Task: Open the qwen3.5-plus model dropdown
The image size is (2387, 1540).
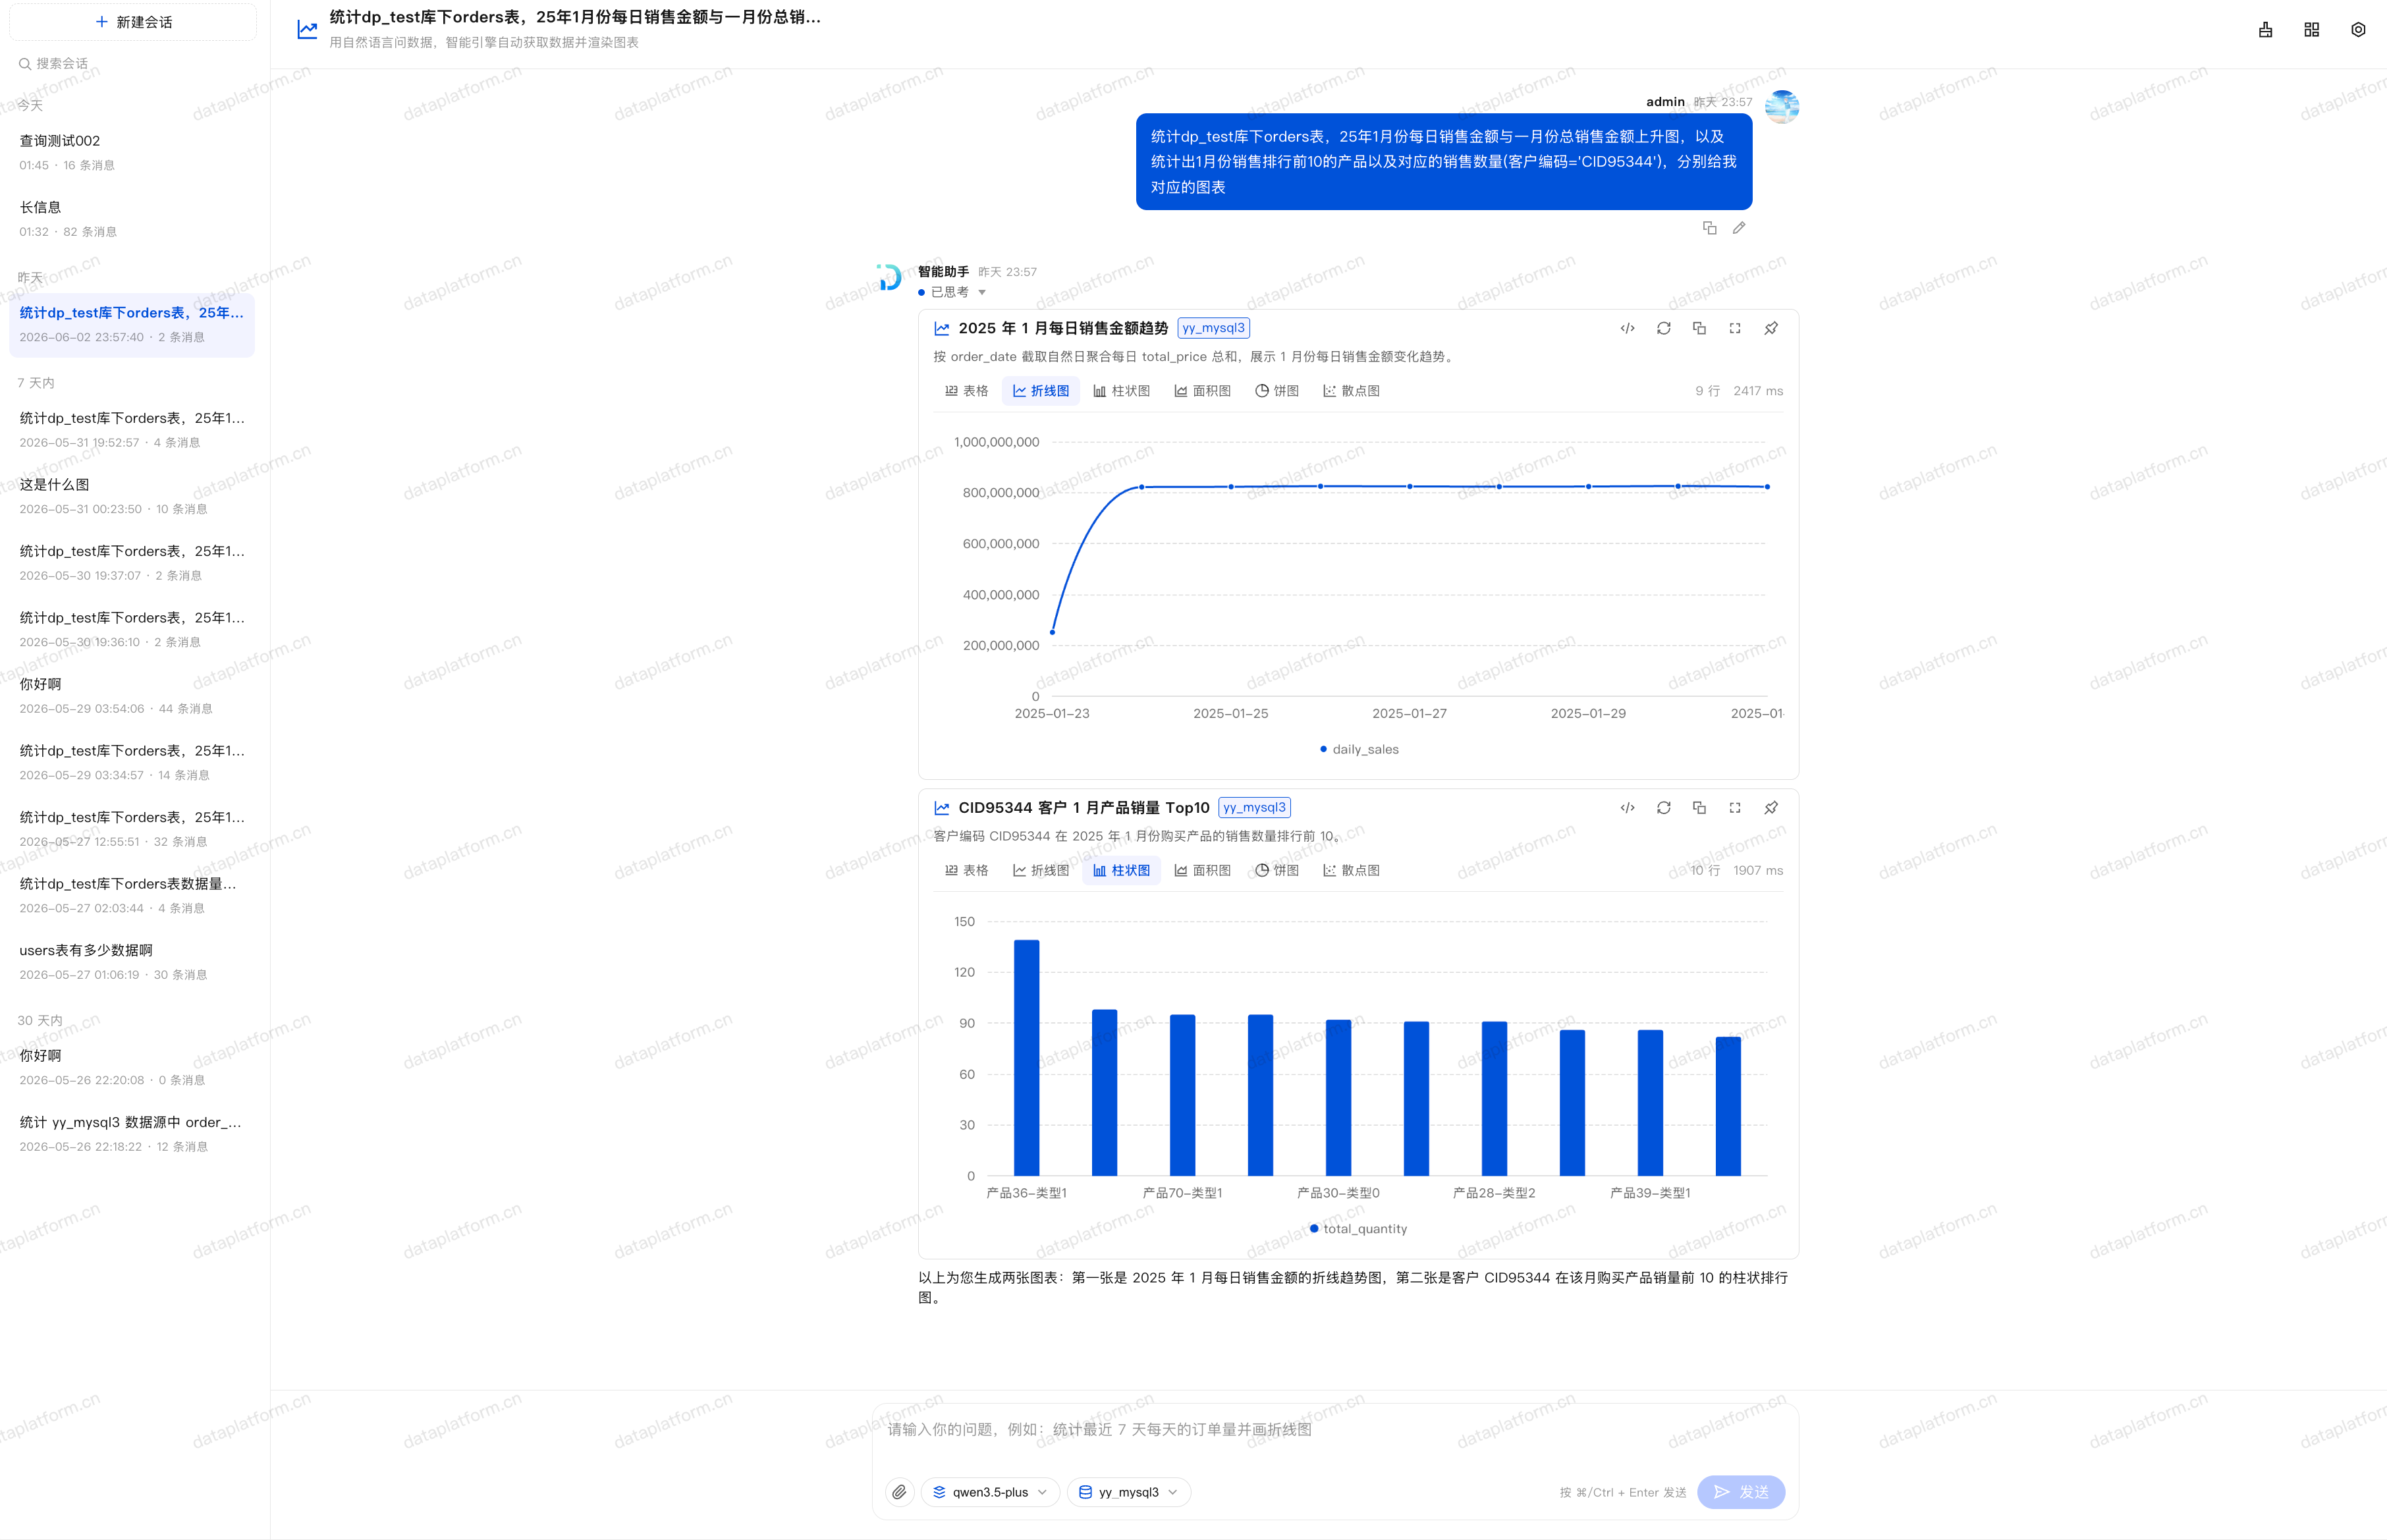Action: point(989,1492)
